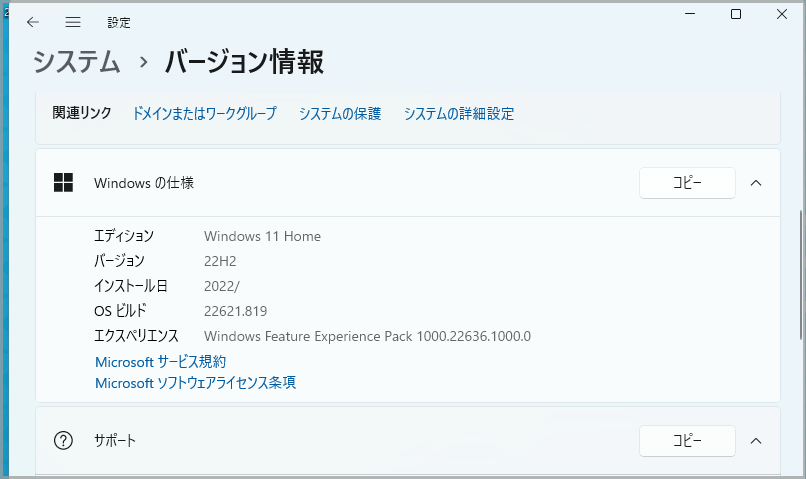
Task: Maximize the 設定 window
Action: [x=736, y=14]
